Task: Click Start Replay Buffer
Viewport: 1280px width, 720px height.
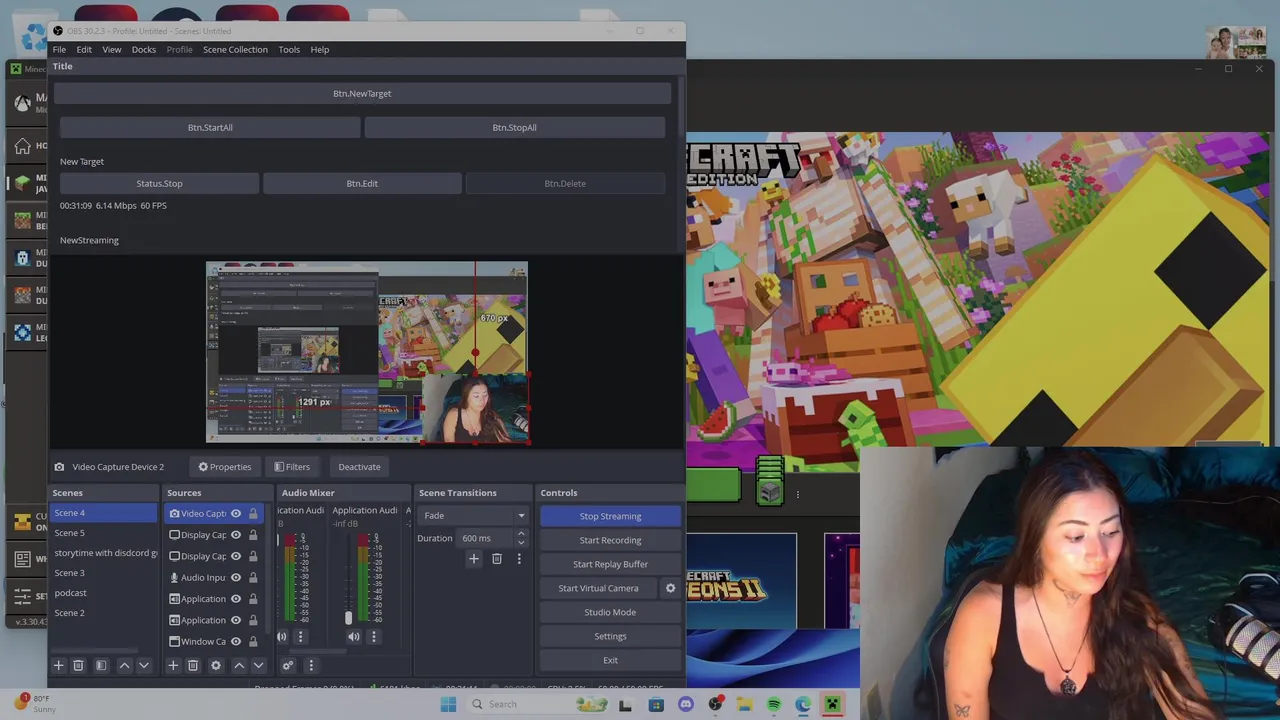Action: [x=610, y=564]
